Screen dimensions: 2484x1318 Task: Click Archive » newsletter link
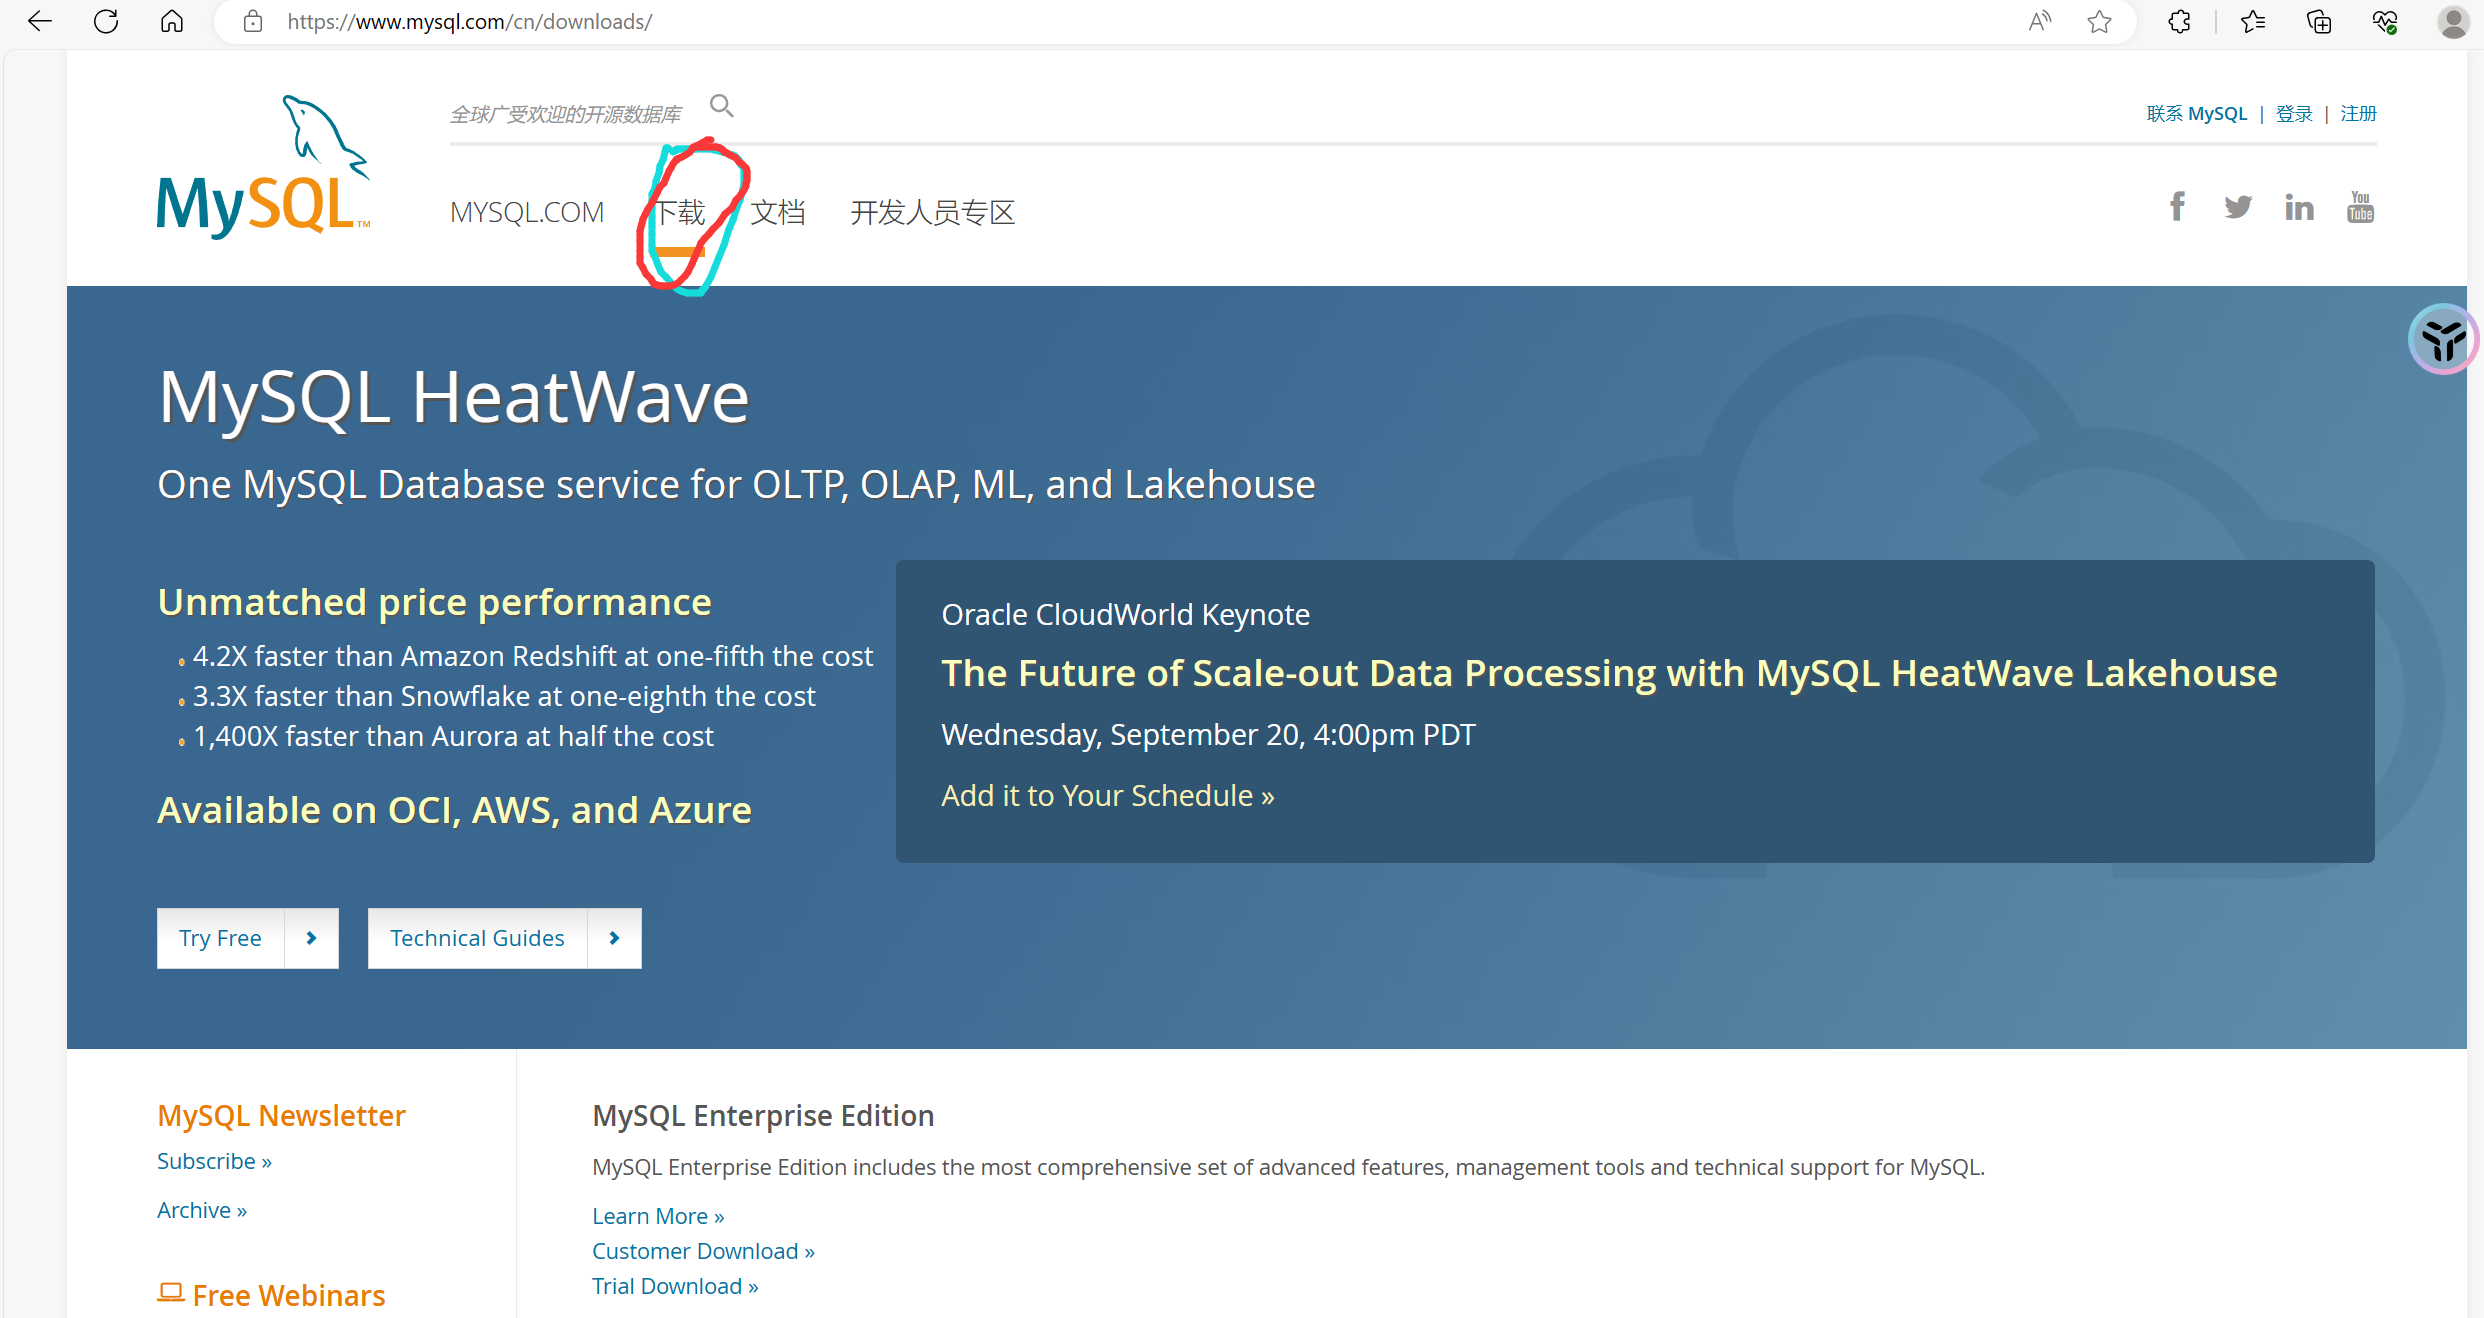click(x=202, y=1210)
